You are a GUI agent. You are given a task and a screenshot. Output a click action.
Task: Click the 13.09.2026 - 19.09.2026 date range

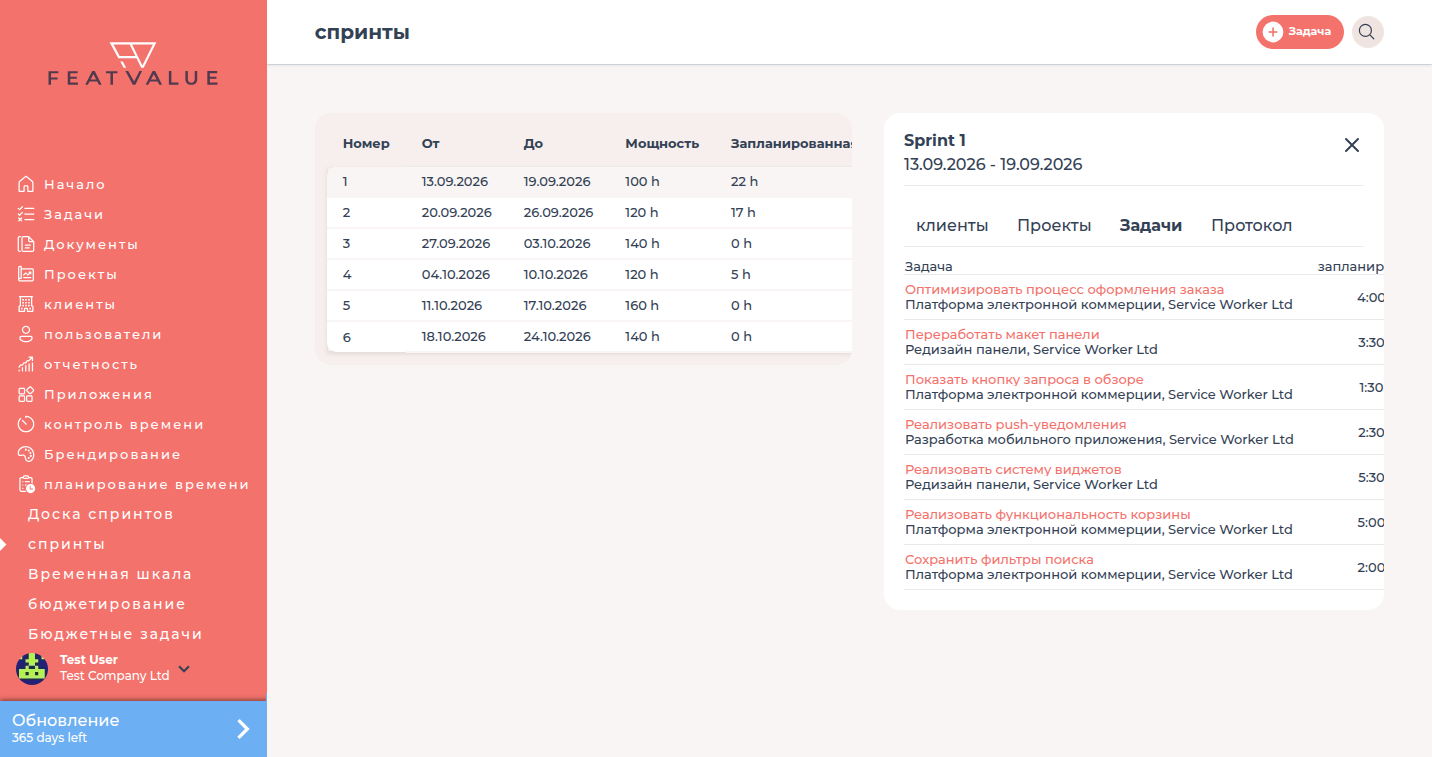993,165
